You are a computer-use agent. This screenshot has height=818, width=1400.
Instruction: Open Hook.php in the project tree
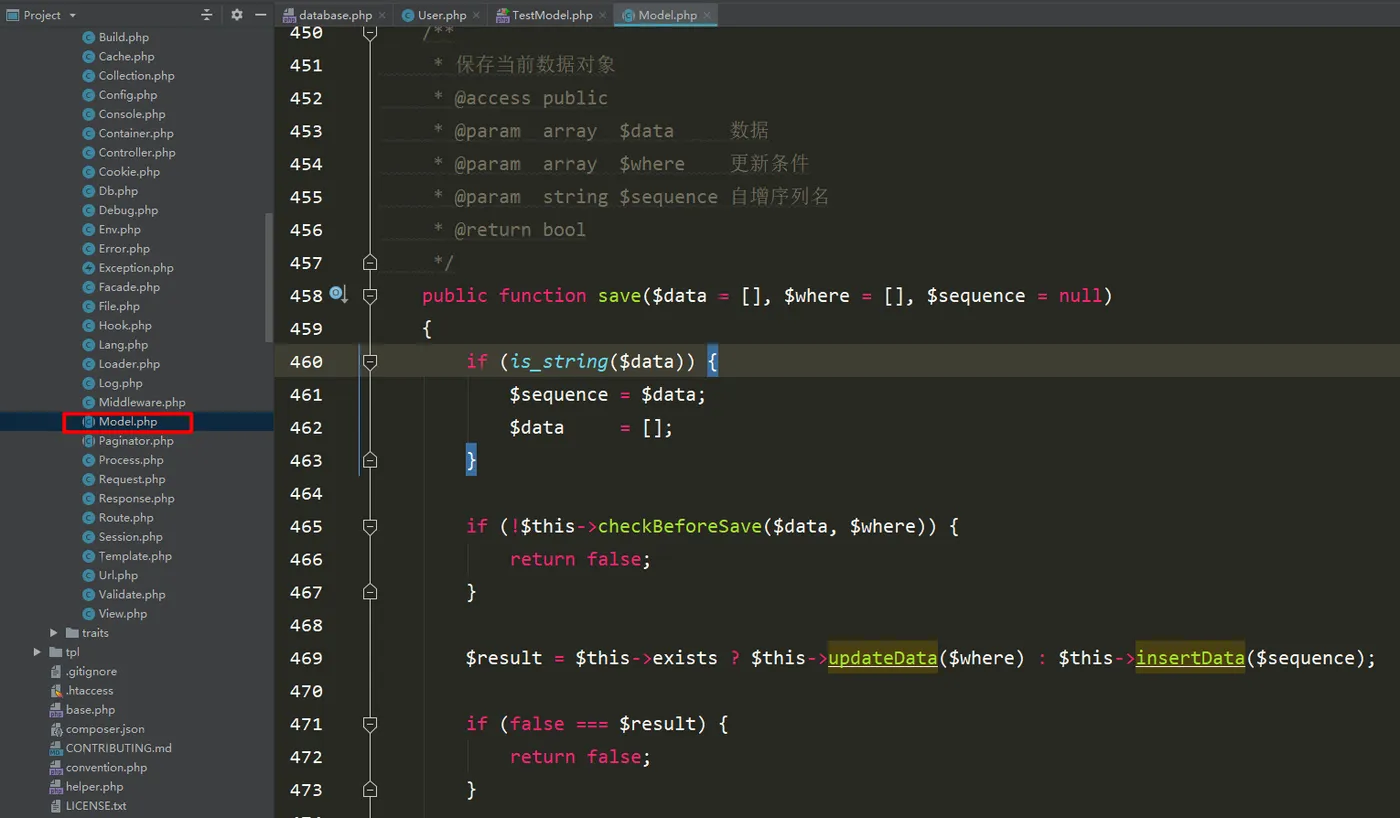pos(125,325)
